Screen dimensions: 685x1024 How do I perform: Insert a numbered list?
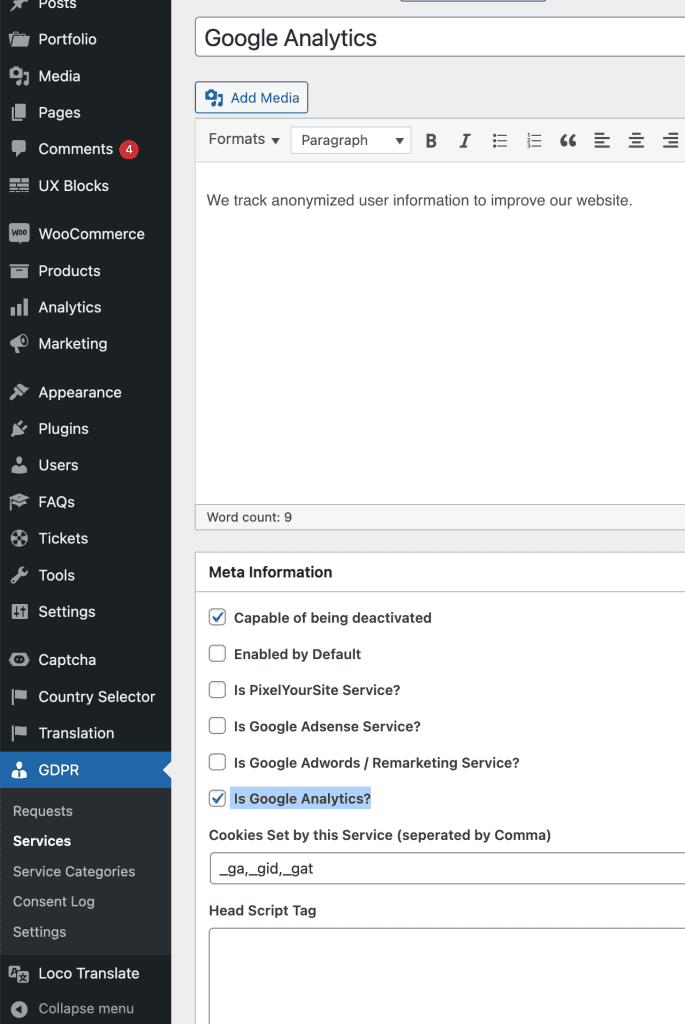(533, 140)
